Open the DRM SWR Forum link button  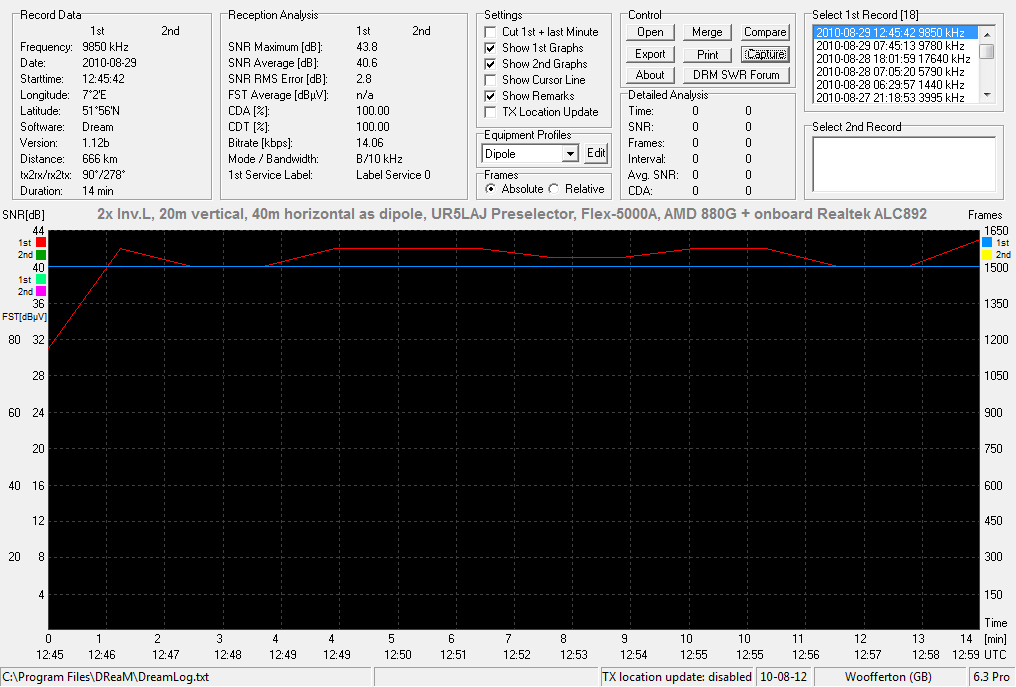click(736, 75)
